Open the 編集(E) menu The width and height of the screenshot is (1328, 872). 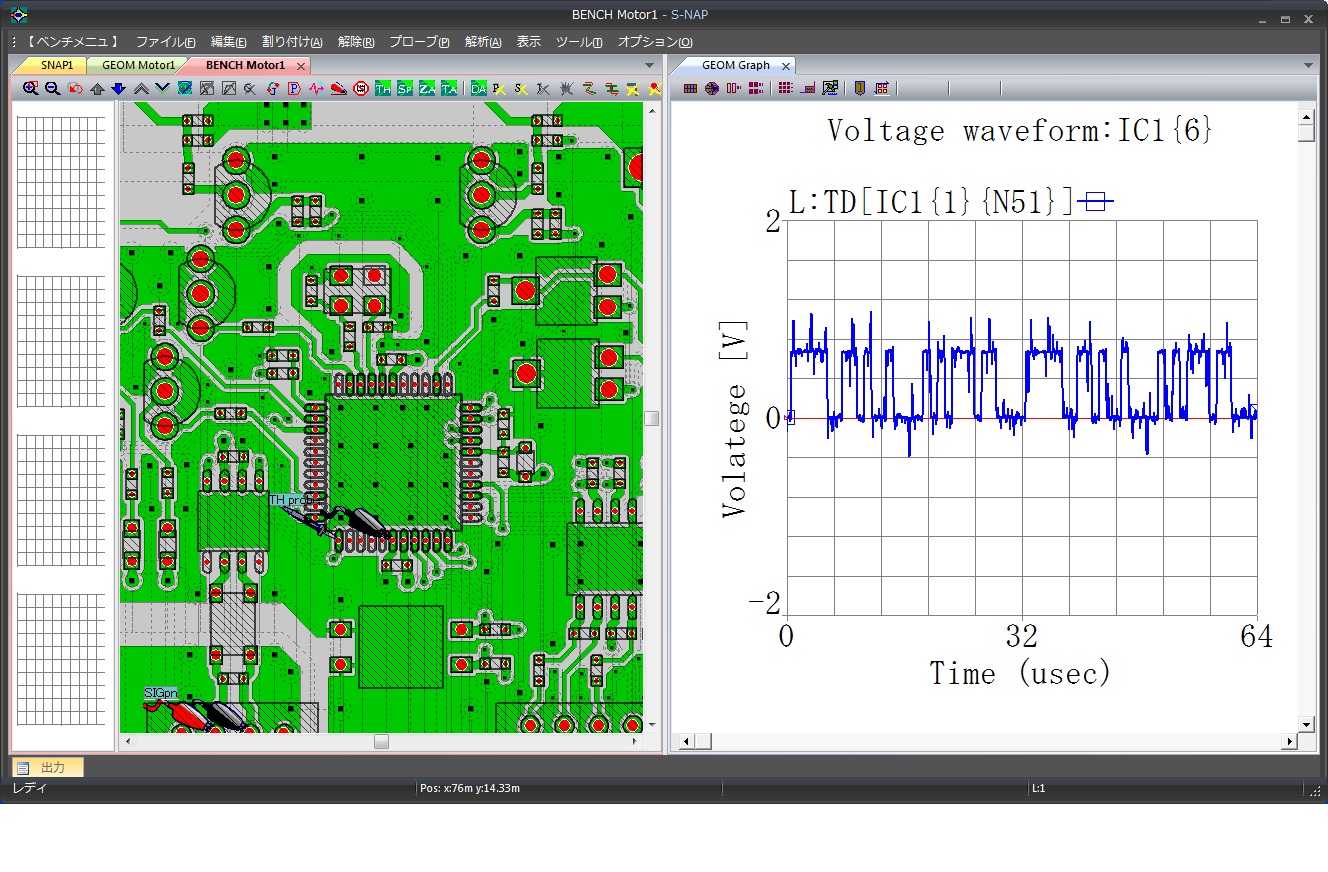point(228,42)
